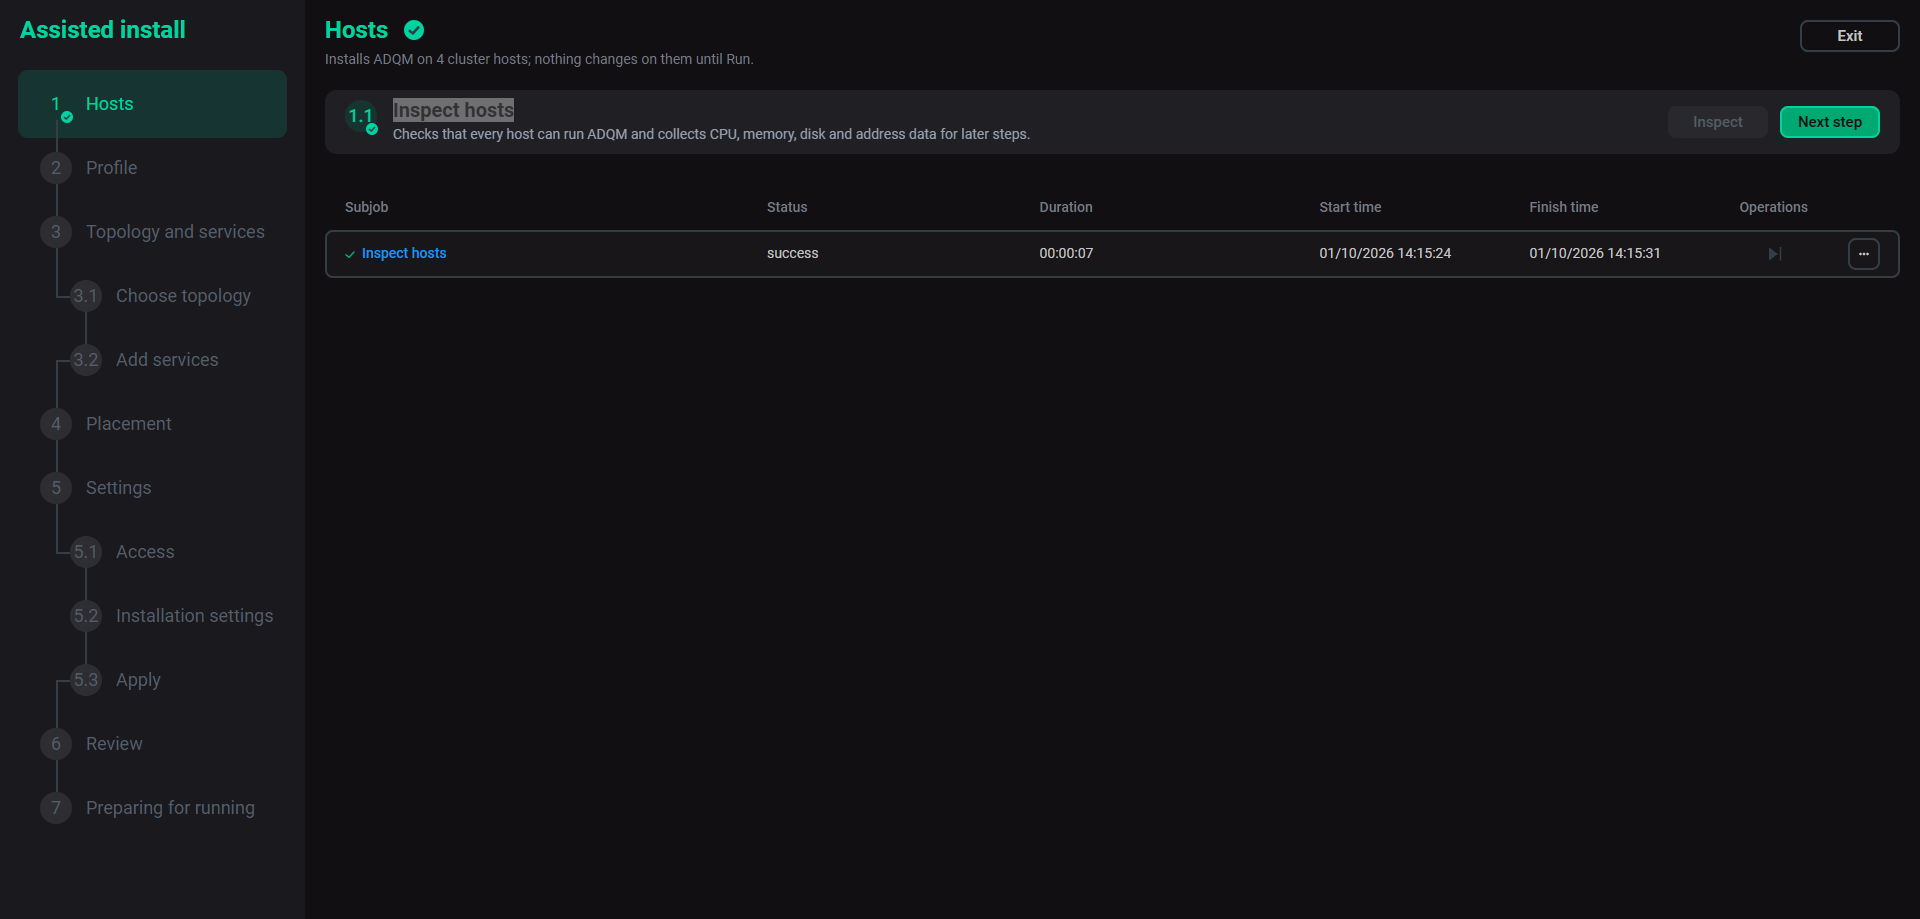Select the Access substep
1920x919 pixels.
pos(145,552)
